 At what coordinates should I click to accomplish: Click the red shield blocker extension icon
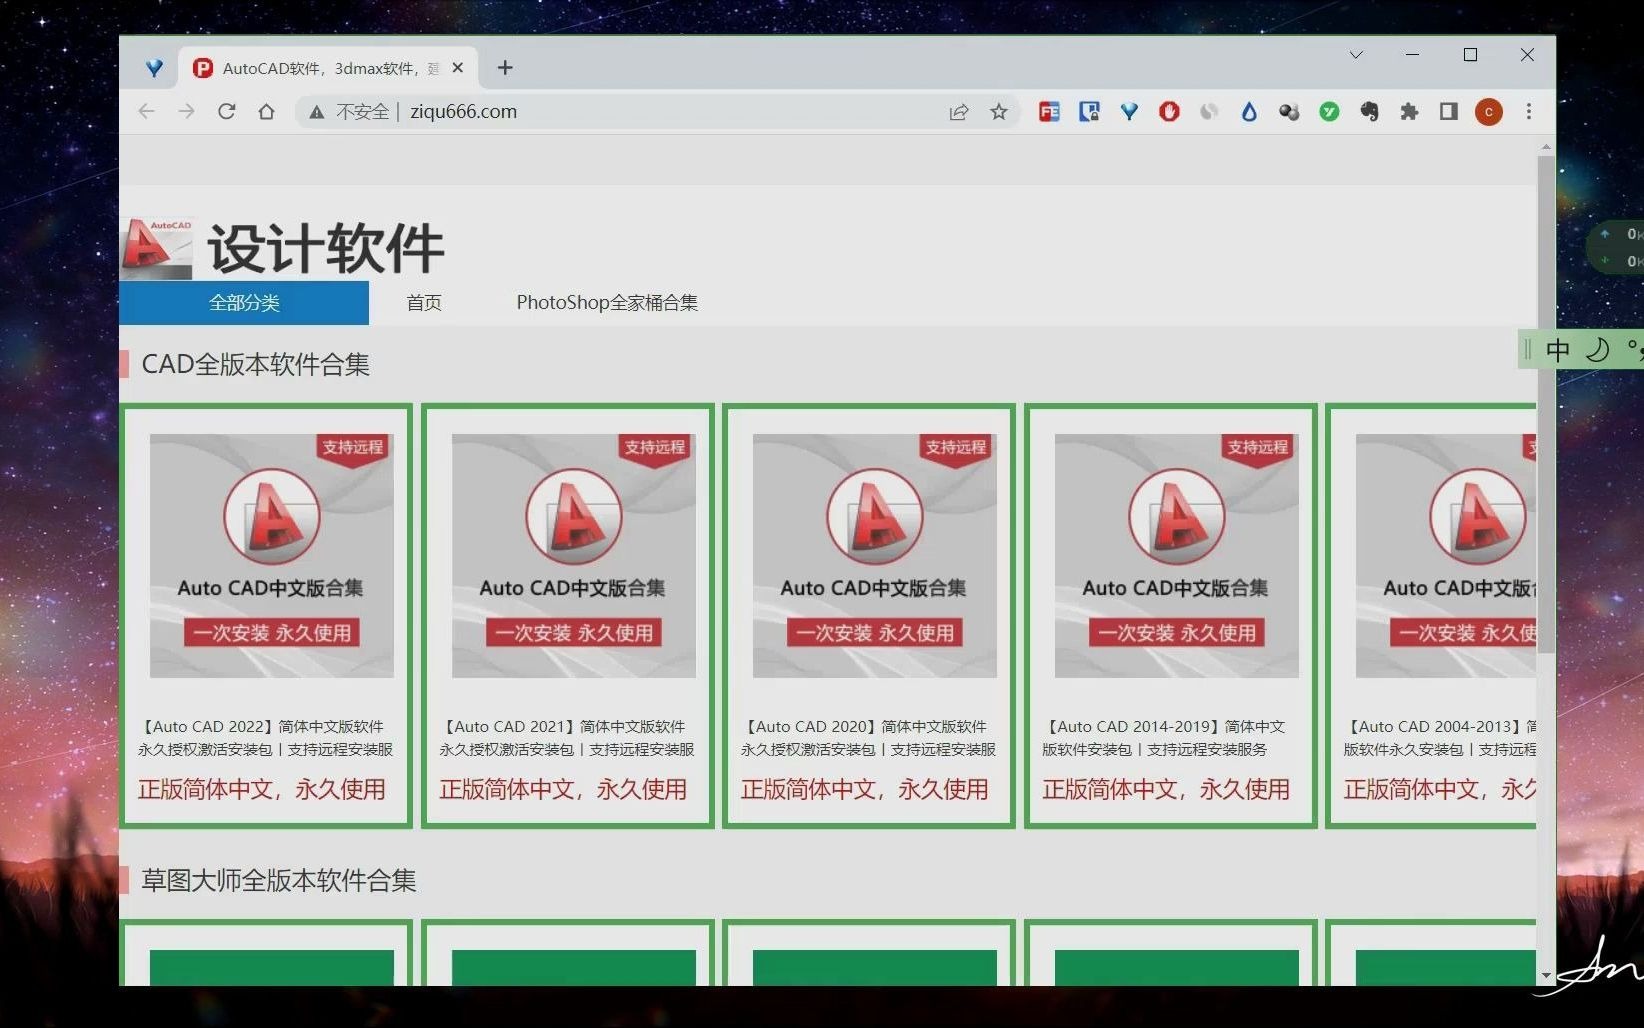click(x=1169, y=112)
